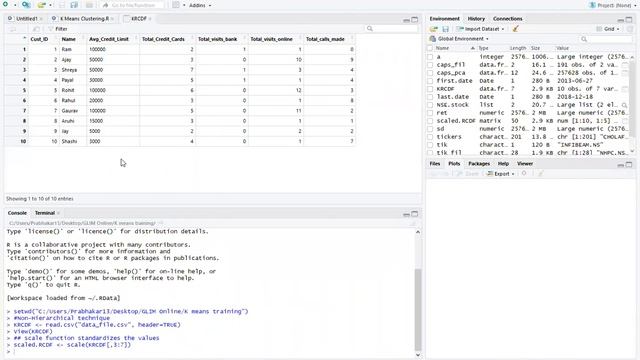
Task: Maximize the Plots pane
Action: [x=629, y=164]
